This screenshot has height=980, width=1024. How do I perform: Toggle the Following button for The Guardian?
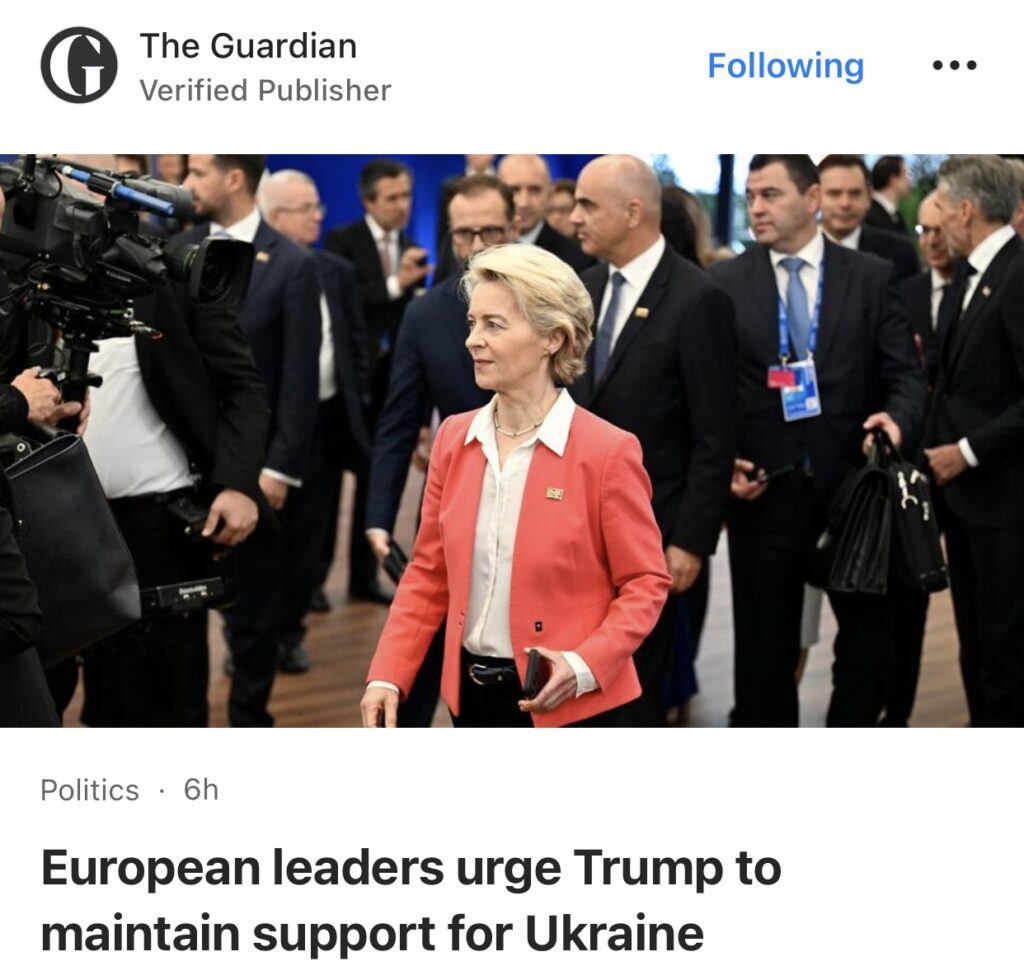(786, 66)
